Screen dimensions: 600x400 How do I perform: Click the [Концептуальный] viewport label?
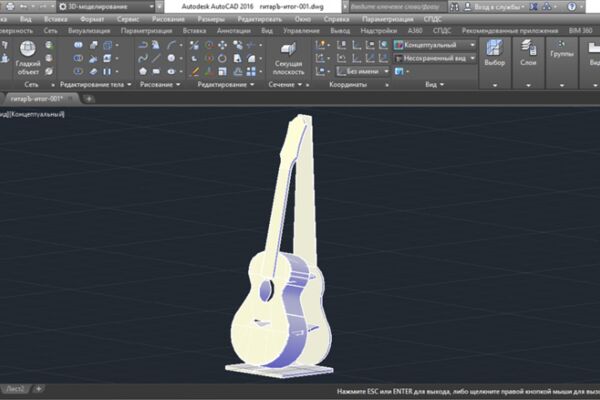(x=37, y=114)
